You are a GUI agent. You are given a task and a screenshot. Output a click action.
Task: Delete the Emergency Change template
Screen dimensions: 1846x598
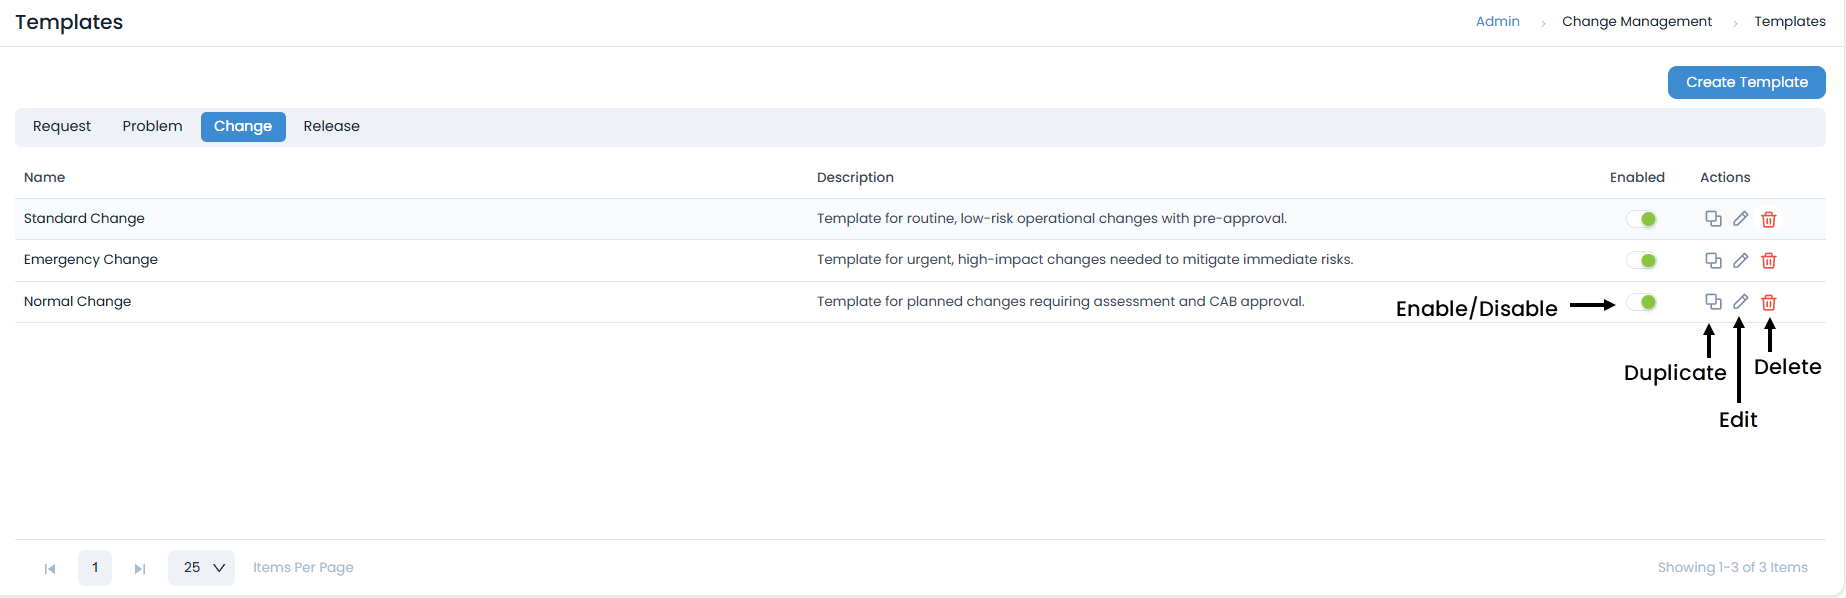[x=1769, y=260]
